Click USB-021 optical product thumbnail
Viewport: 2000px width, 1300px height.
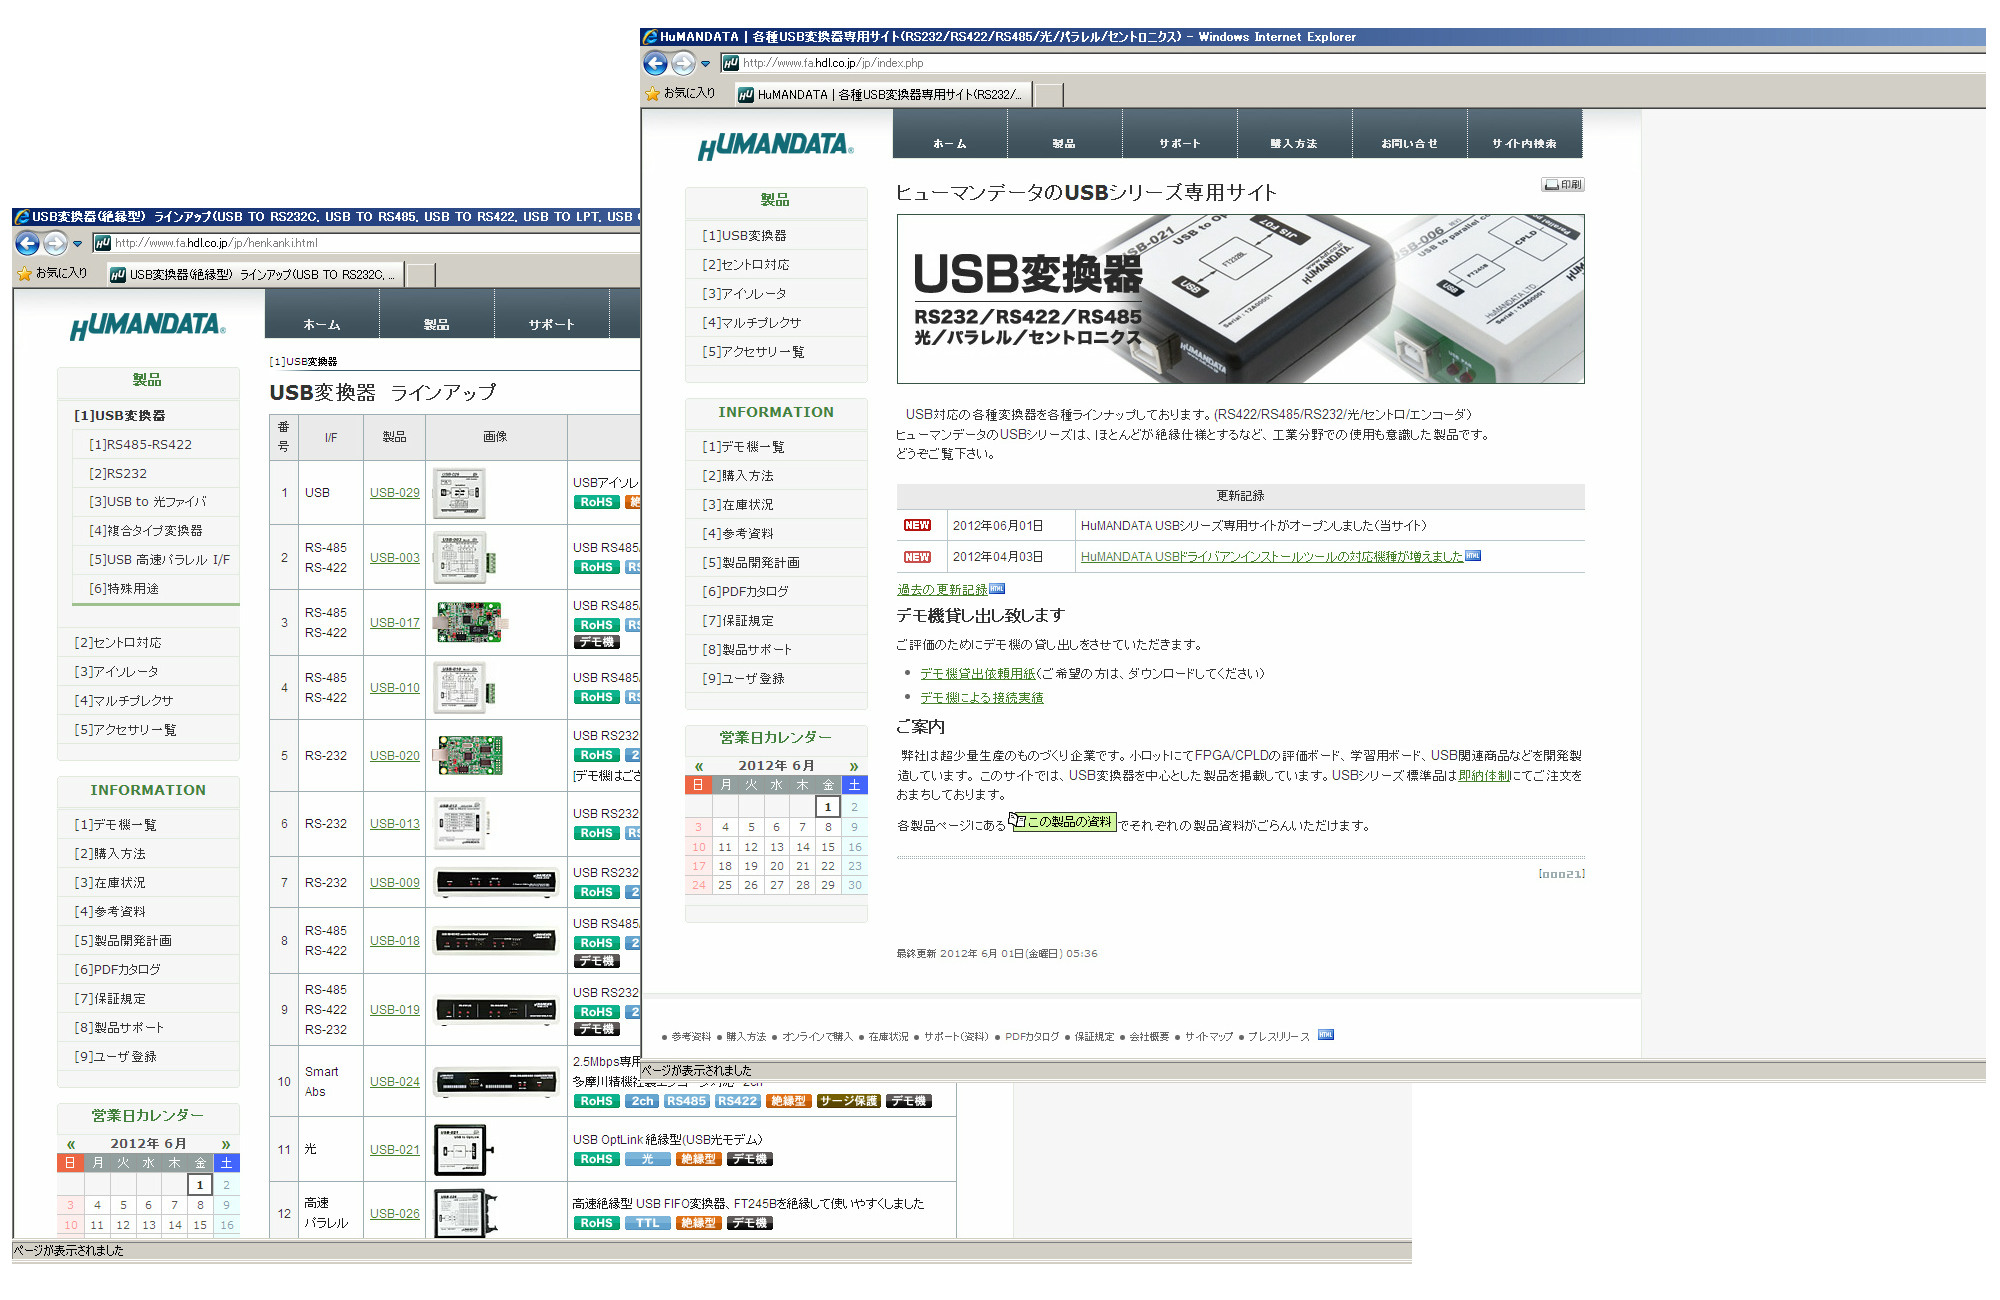click(x=462, y=1150)
